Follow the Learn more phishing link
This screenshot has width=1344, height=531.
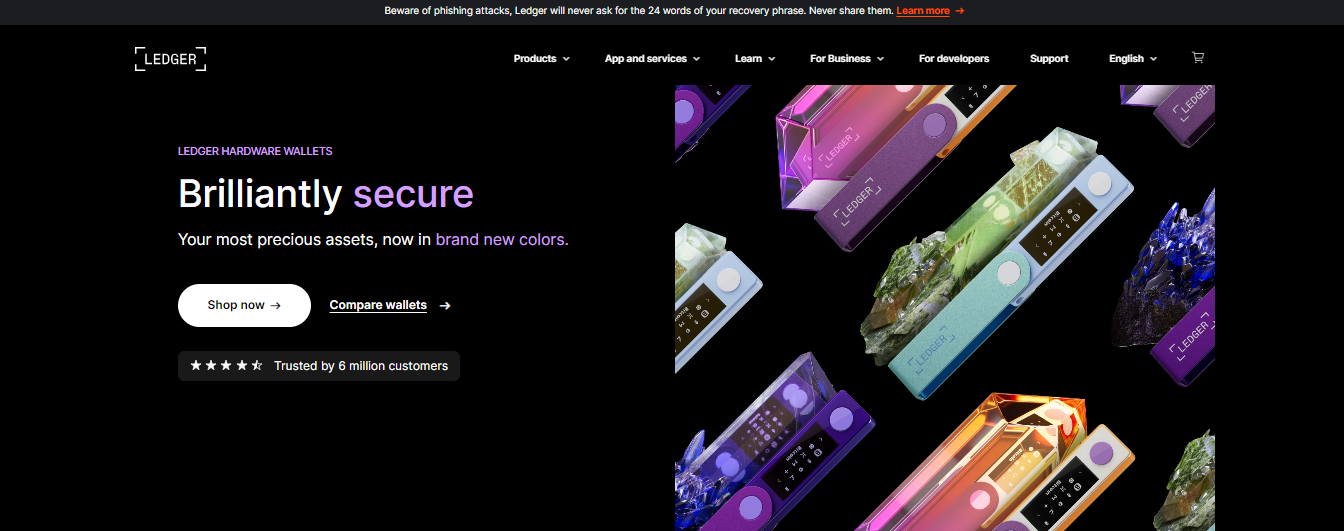923,11
